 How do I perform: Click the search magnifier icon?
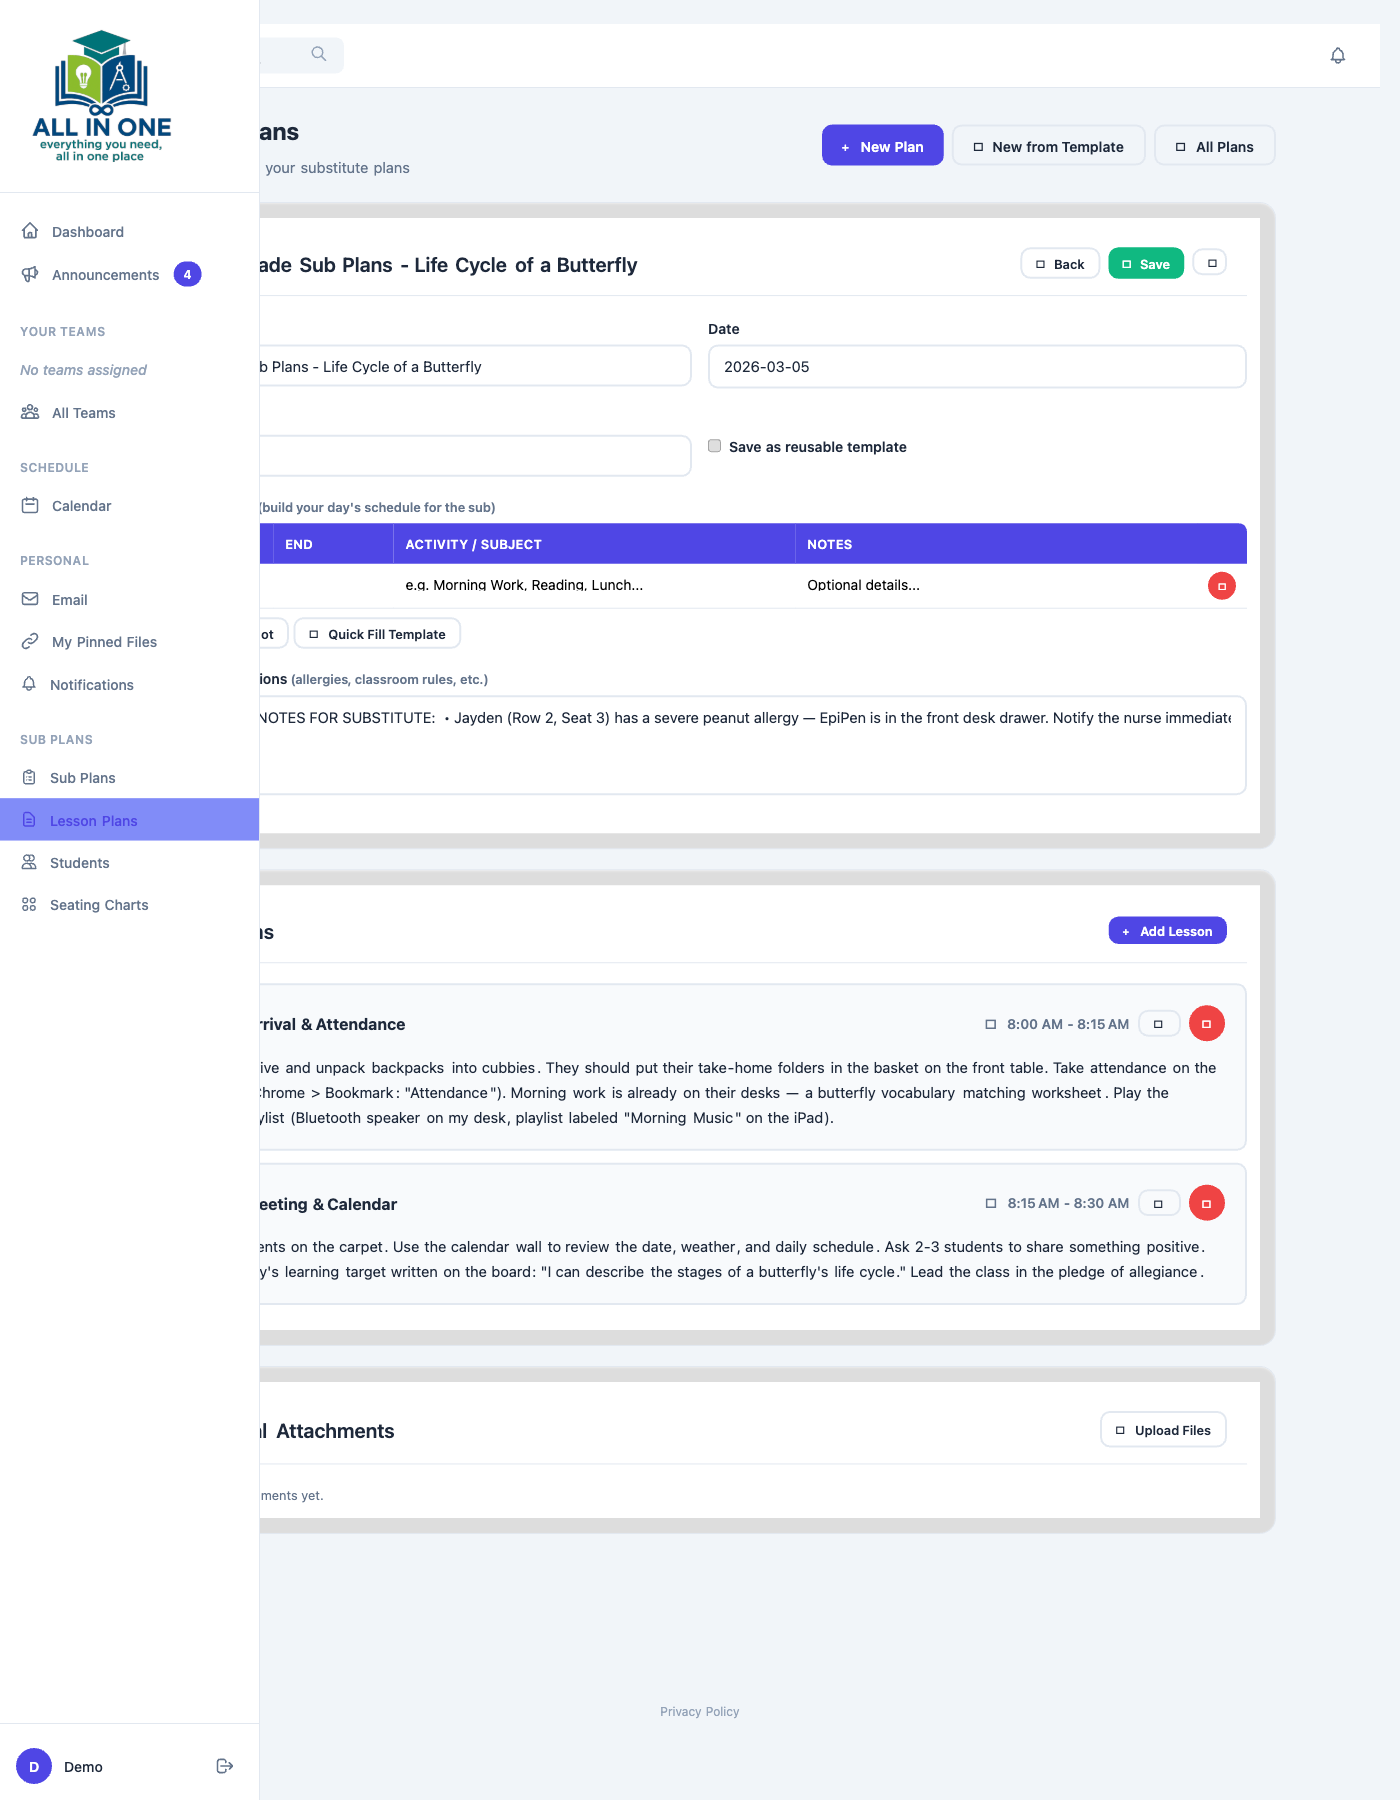318,54
